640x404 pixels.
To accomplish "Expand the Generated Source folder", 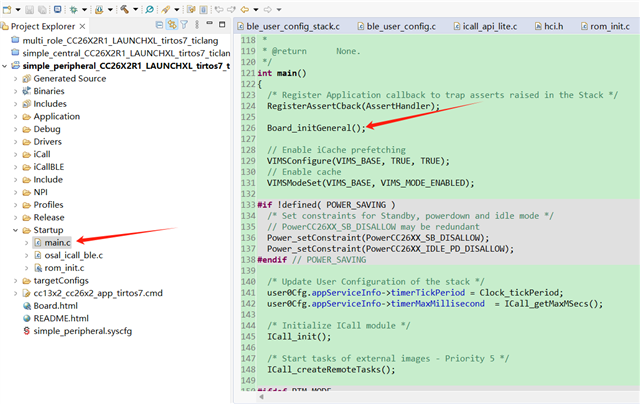I will (16, 79).
